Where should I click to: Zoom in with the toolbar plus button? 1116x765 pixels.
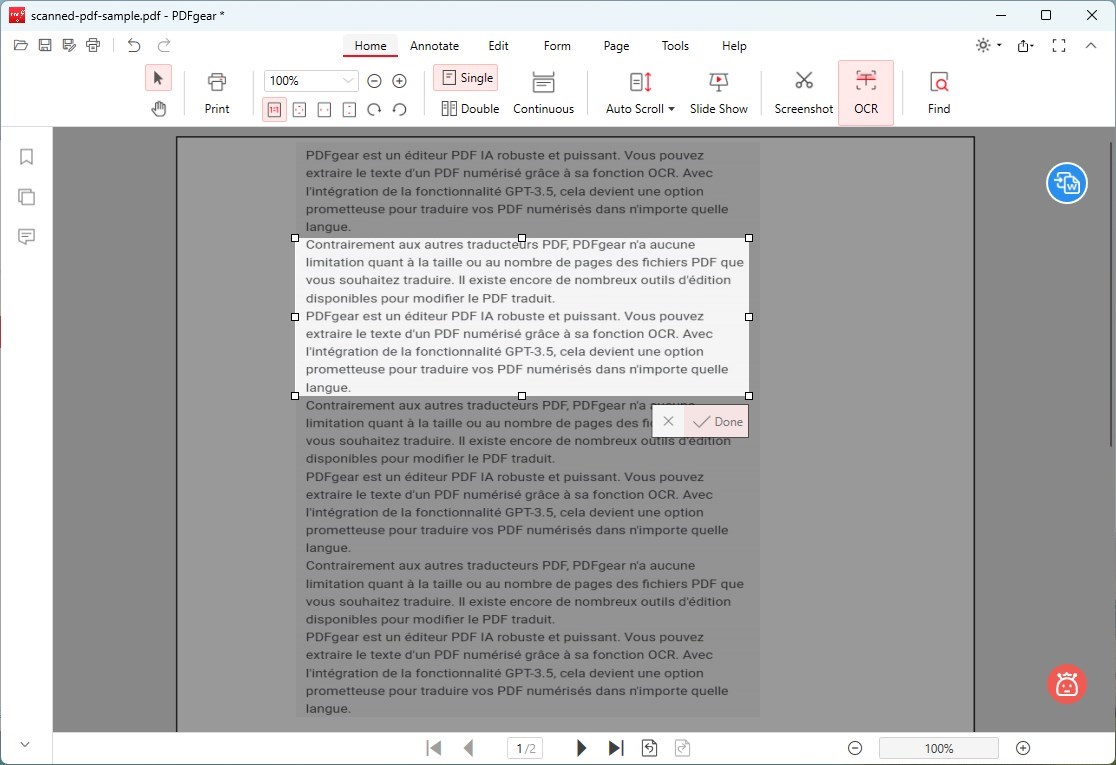click(399, 81)
